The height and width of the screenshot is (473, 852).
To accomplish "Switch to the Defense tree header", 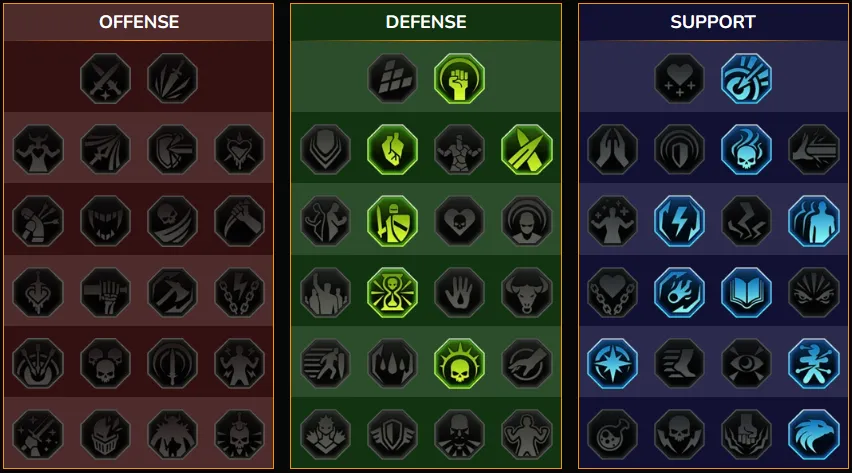I will (x=426, y=22).
